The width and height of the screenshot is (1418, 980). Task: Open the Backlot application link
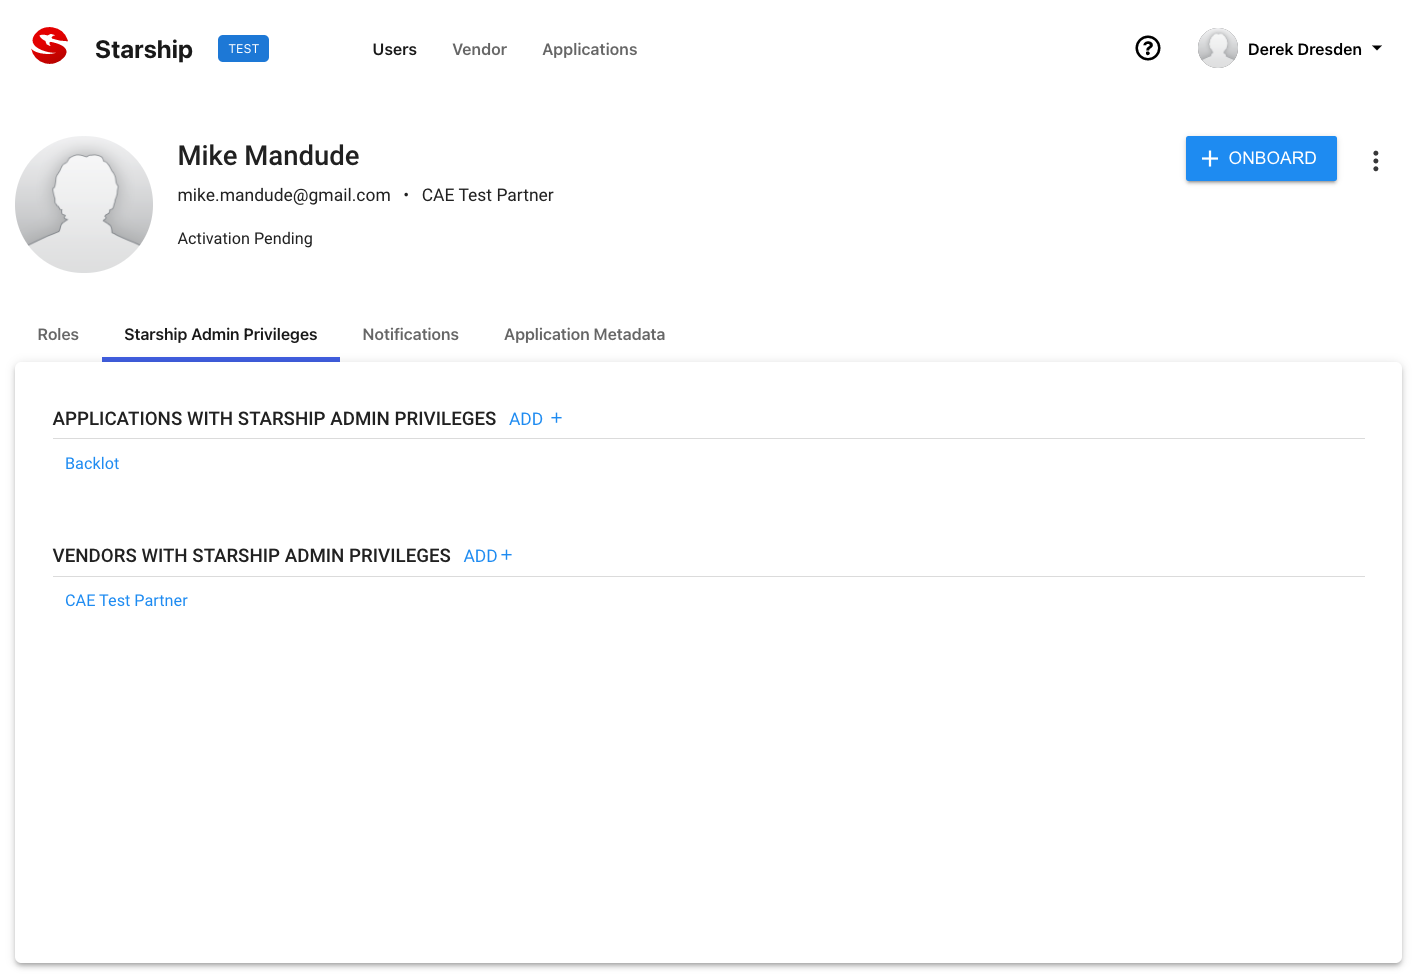coord(92,463)
